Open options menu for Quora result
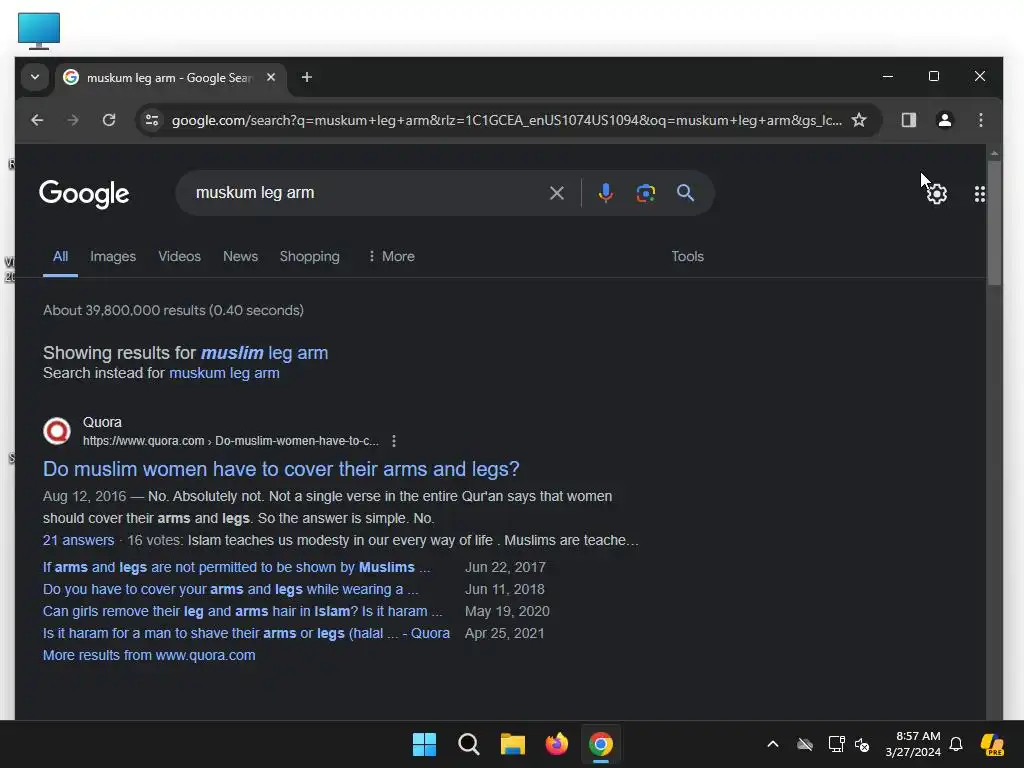This screenshot has width=1024, height=768. pos(394,441)
